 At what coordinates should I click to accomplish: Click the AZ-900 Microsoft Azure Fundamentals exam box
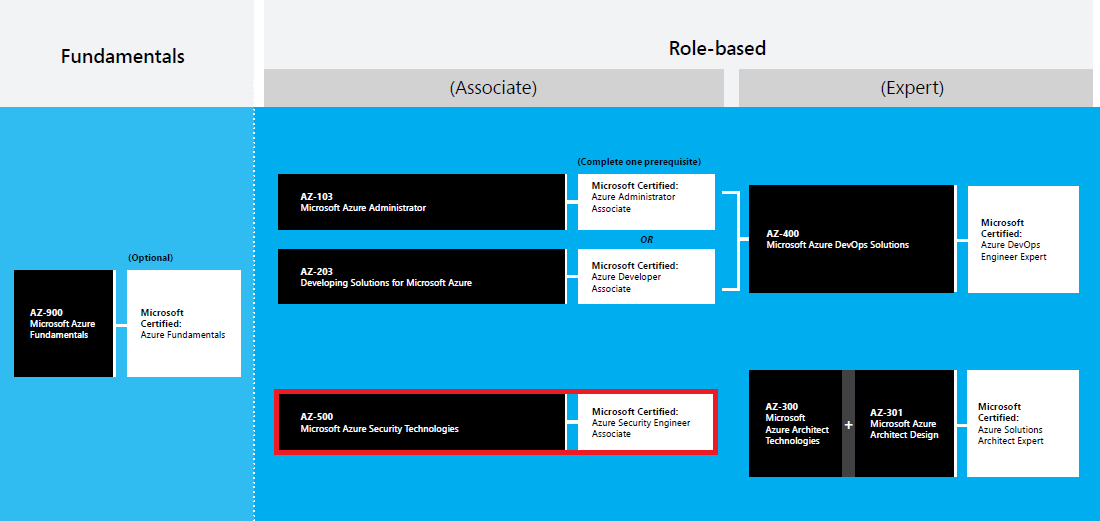(64, 323)
